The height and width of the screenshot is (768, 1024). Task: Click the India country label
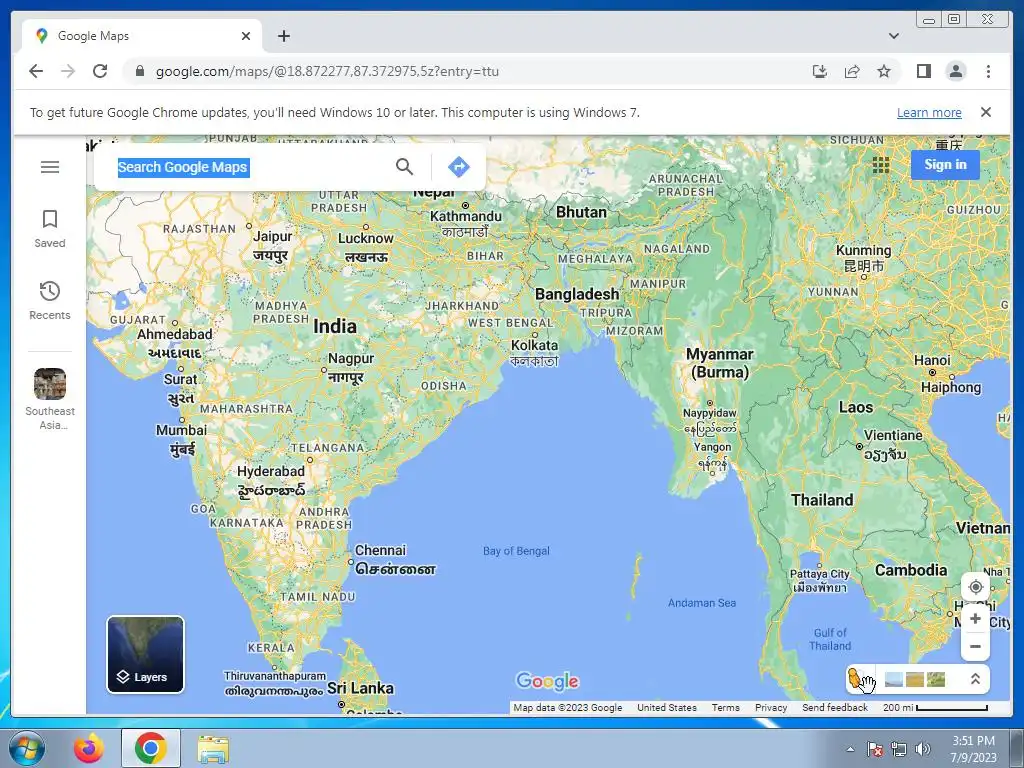[x=335, y=327]
